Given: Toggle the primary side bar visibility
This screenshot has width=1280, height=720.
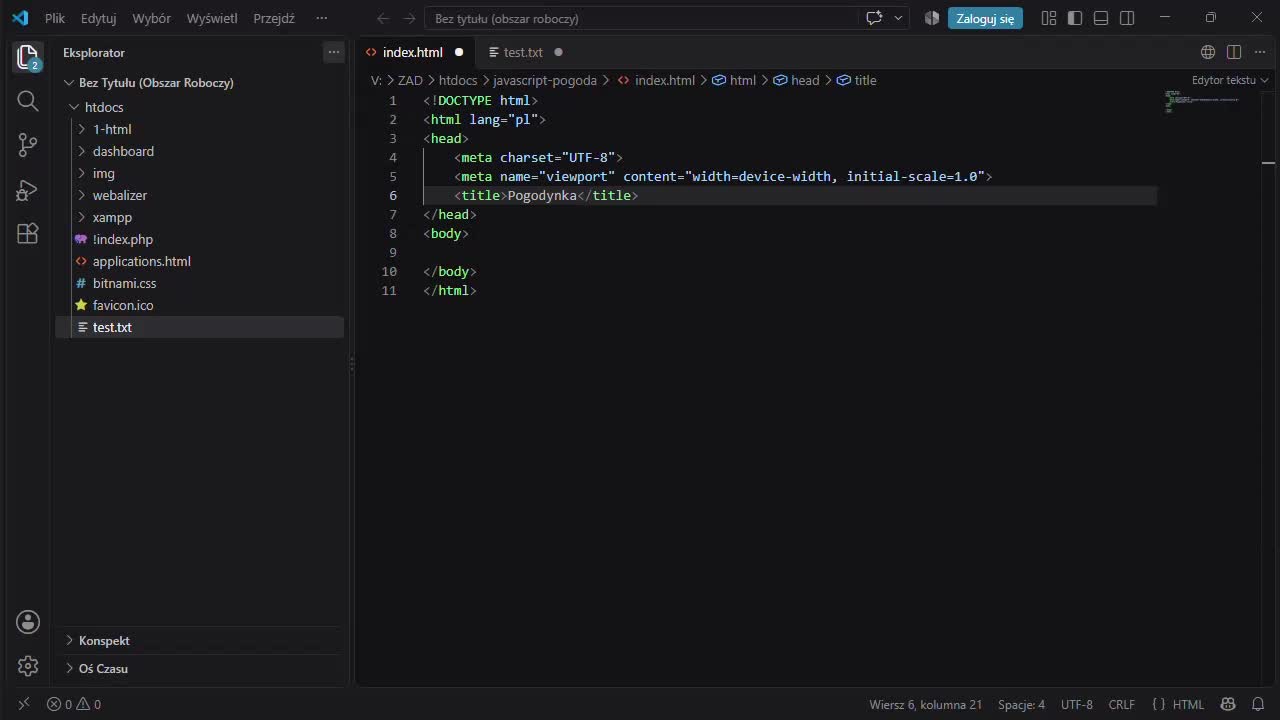Looking at the screenshot, I should 1075,18.
